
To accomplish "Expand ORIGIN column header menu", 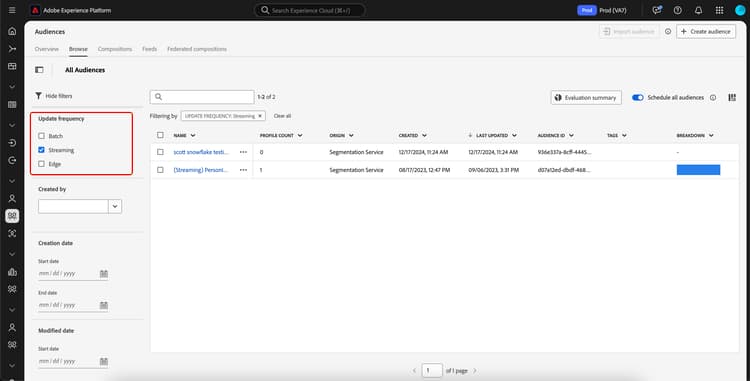I will click(351, 136).
